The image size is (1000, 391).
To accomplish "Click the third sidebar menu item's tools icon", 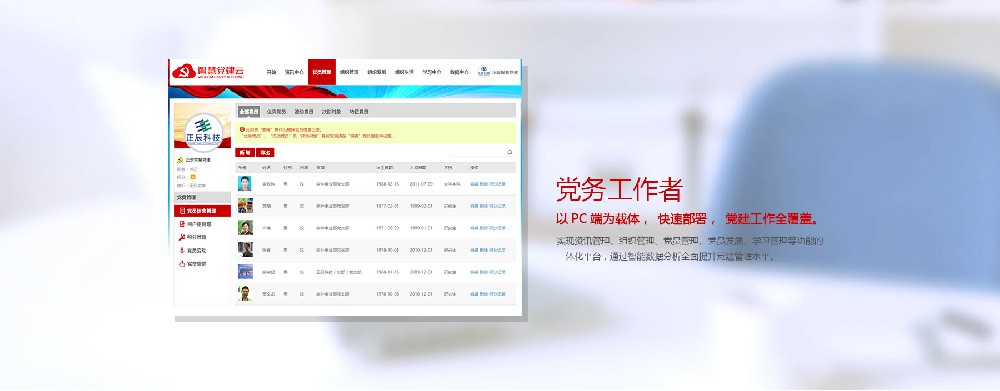I will tap(182, 237).
